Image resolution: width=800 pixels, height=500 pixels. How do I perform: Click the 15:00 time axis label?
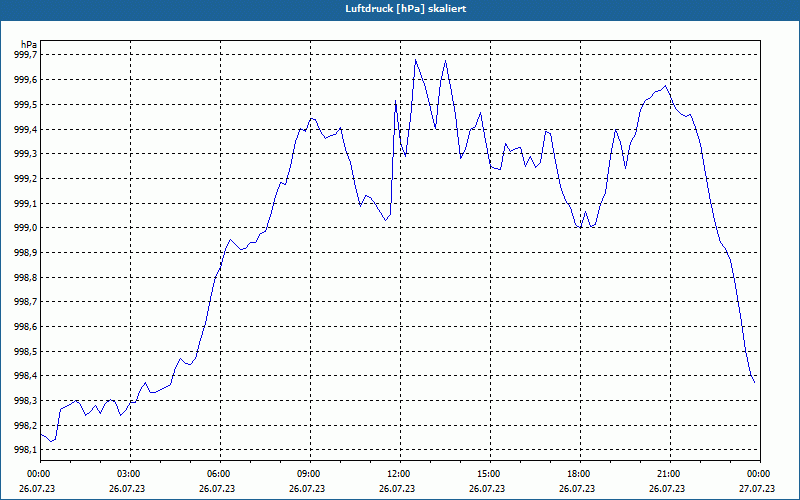click(490, 474)
